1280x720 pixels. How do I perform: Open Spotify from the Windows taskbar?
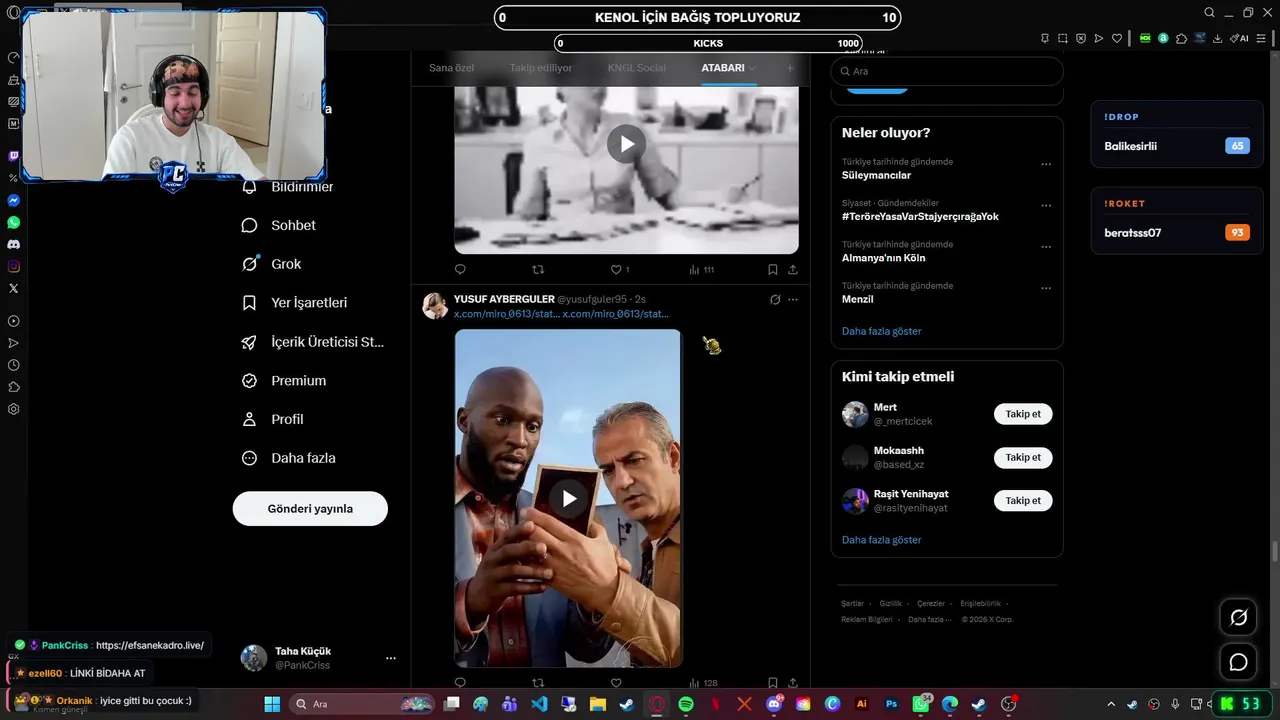pyautogui.click(x=686, y=704)
